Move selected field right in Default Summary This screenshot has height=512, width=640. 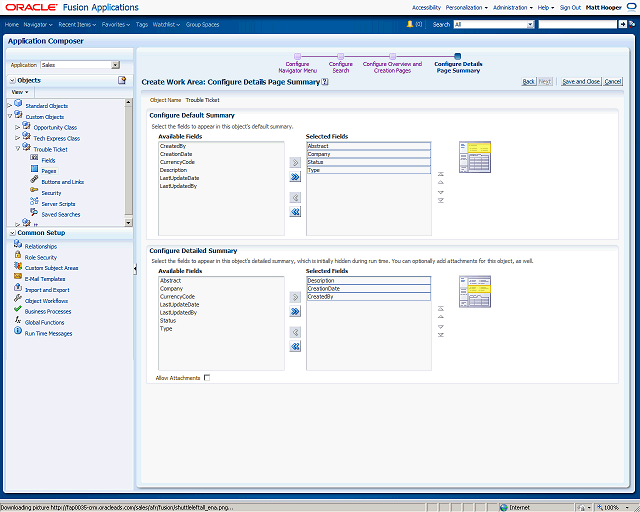(x=295, y=163)
